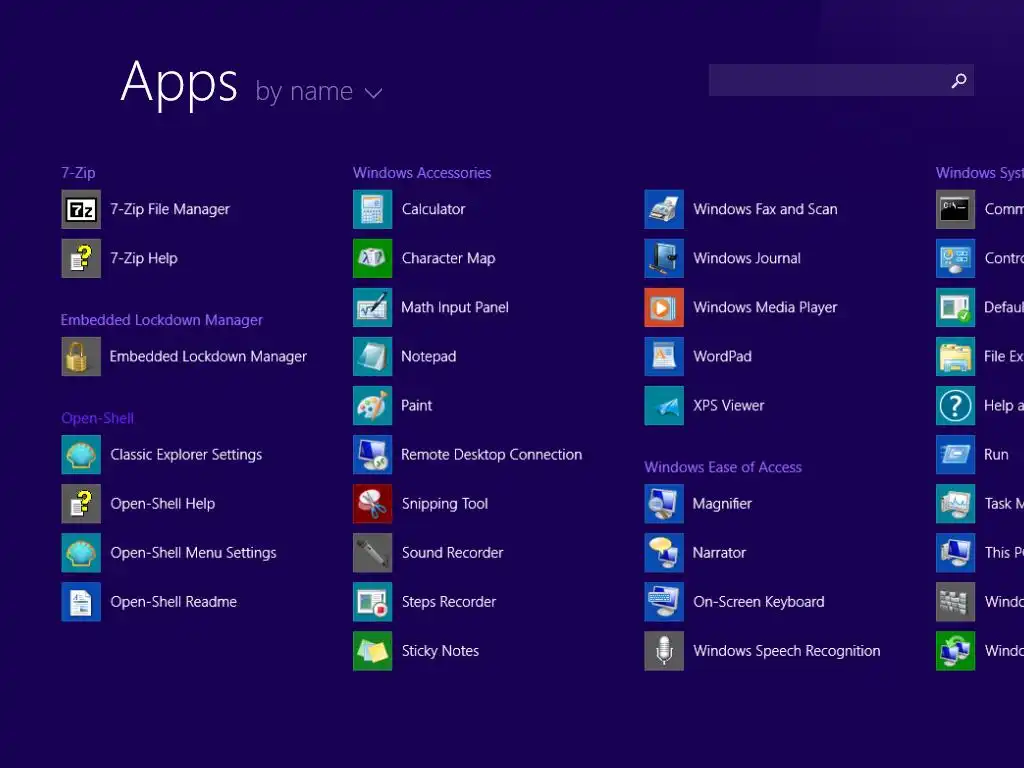1024x768 pixels.
Task: Click the 'Snipping Tool' label
Action: click(445, 504)
